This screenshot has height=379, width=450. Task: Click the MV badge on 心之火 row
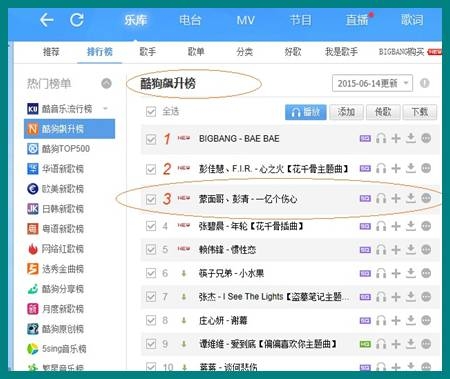365,168
